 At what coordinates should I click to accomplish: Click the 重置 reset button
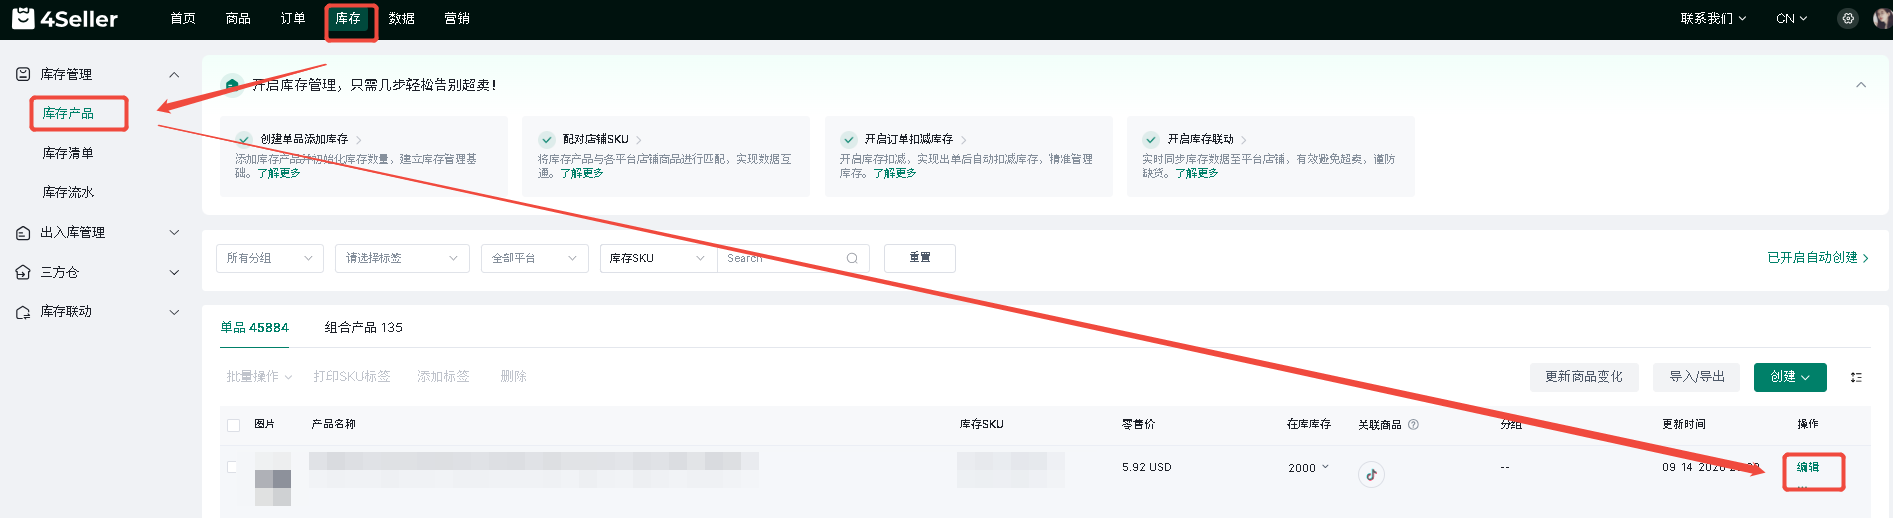920,258
